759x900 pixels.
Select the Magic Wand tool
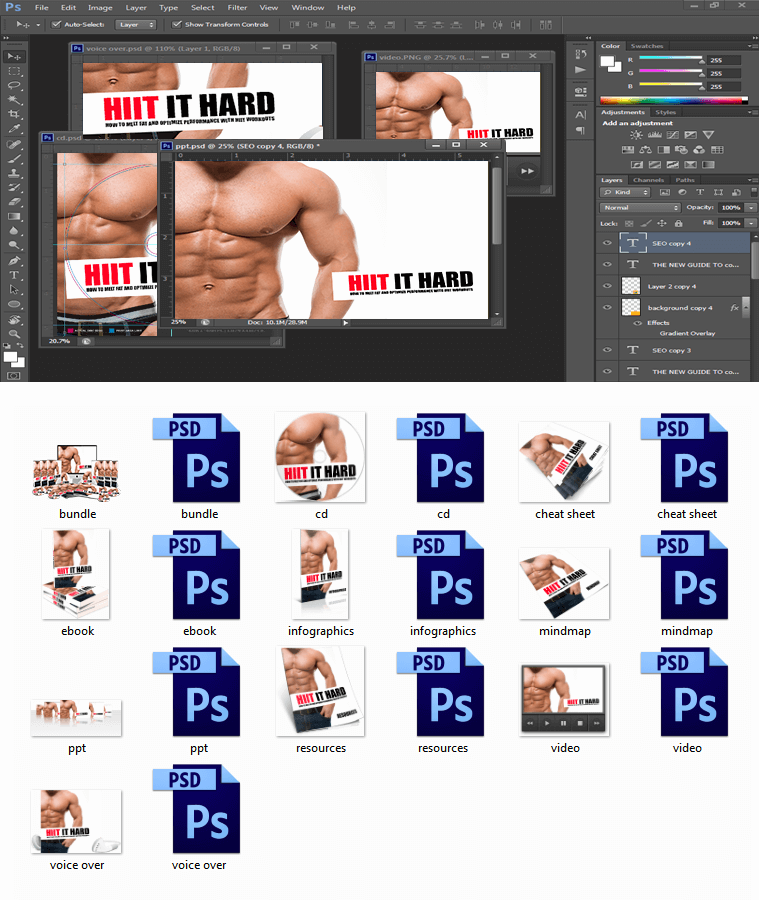14,100
